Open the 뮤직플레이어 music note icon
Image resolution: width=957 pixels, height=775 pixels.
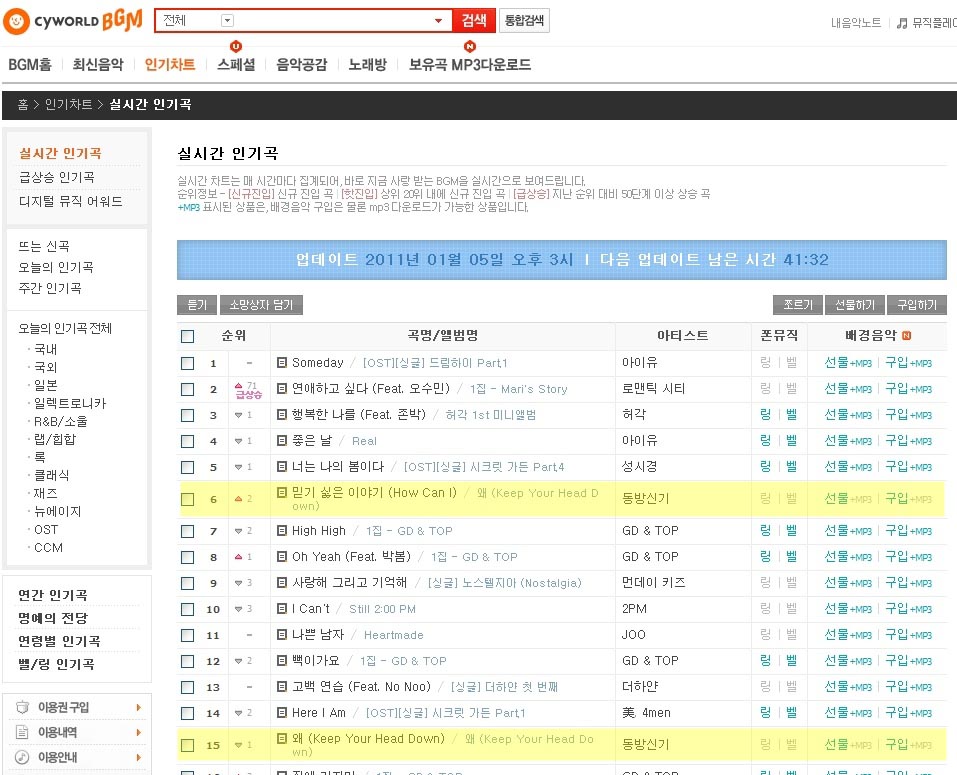902,24
